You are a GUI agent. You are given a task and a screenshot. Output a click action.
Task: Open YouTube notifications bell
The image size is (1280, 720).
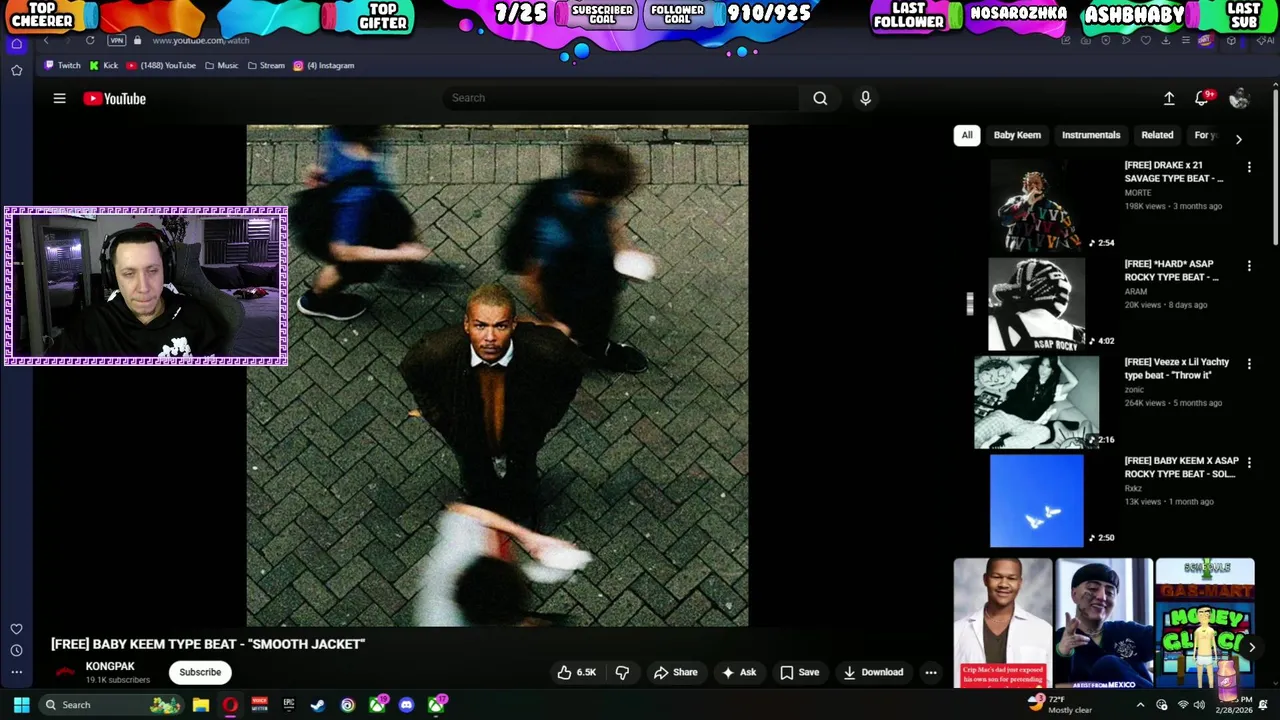point(1202,98)
